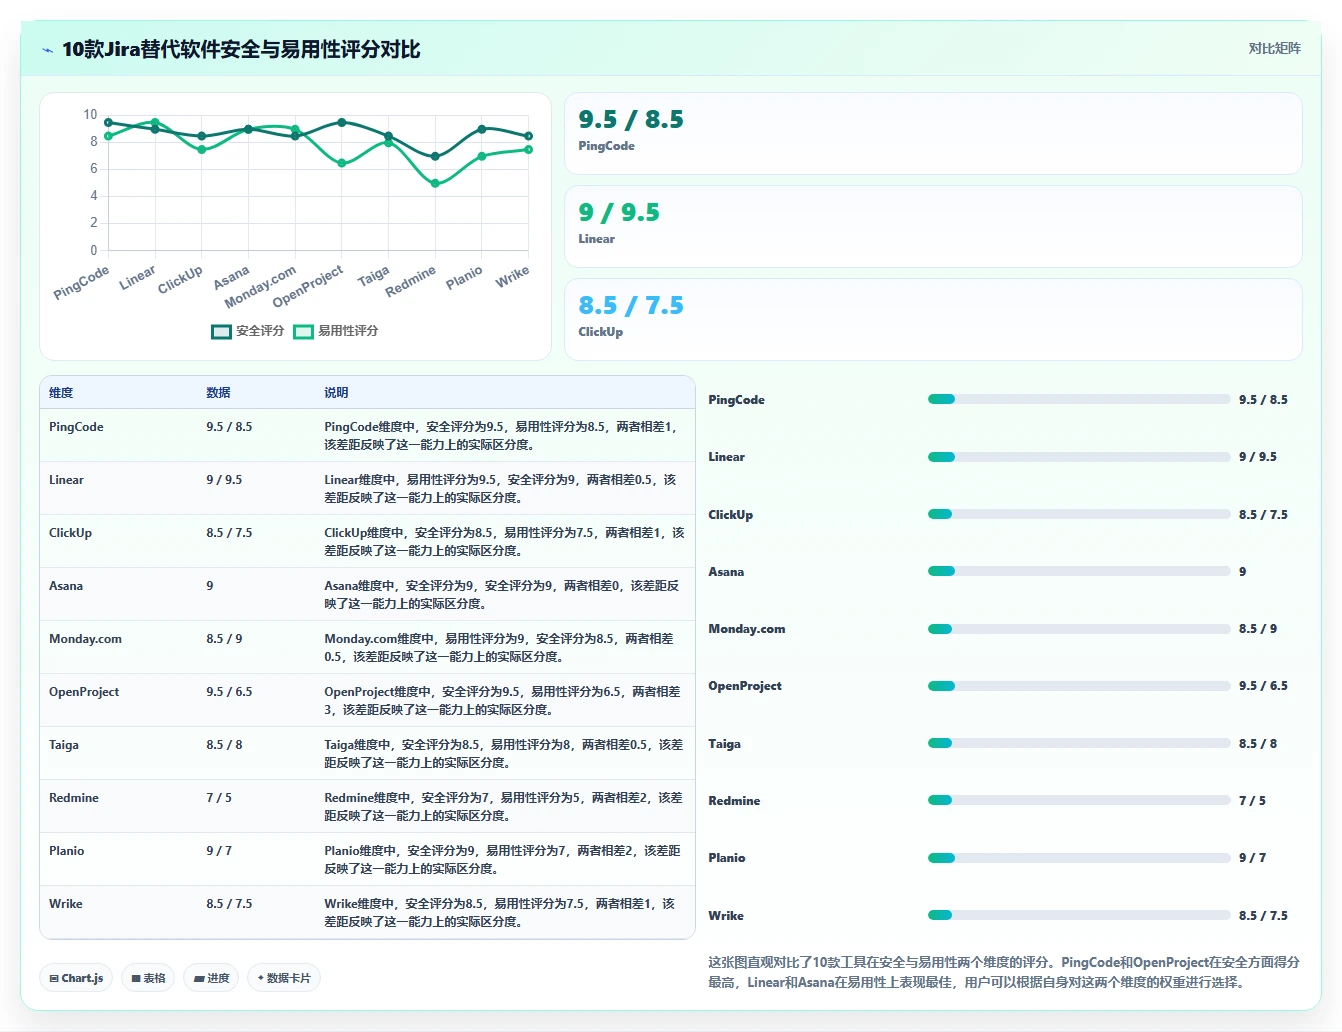Image resolution: width=1342 pixels, height=1032 pixels.
Task: Click the OpenProject progress bar
Action: [1079, 686]
